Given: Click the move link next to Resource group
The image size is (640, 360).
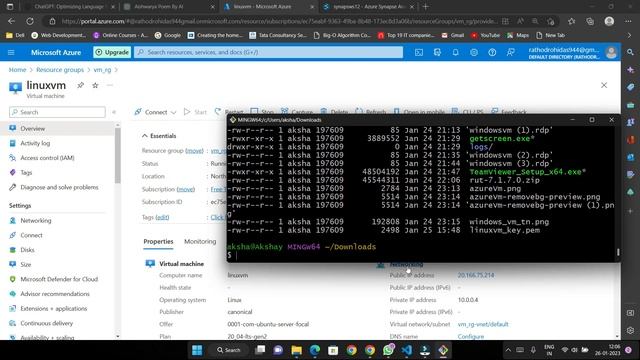Looking at the screenshot, I should pyautogui.click(x=194, y=151).
